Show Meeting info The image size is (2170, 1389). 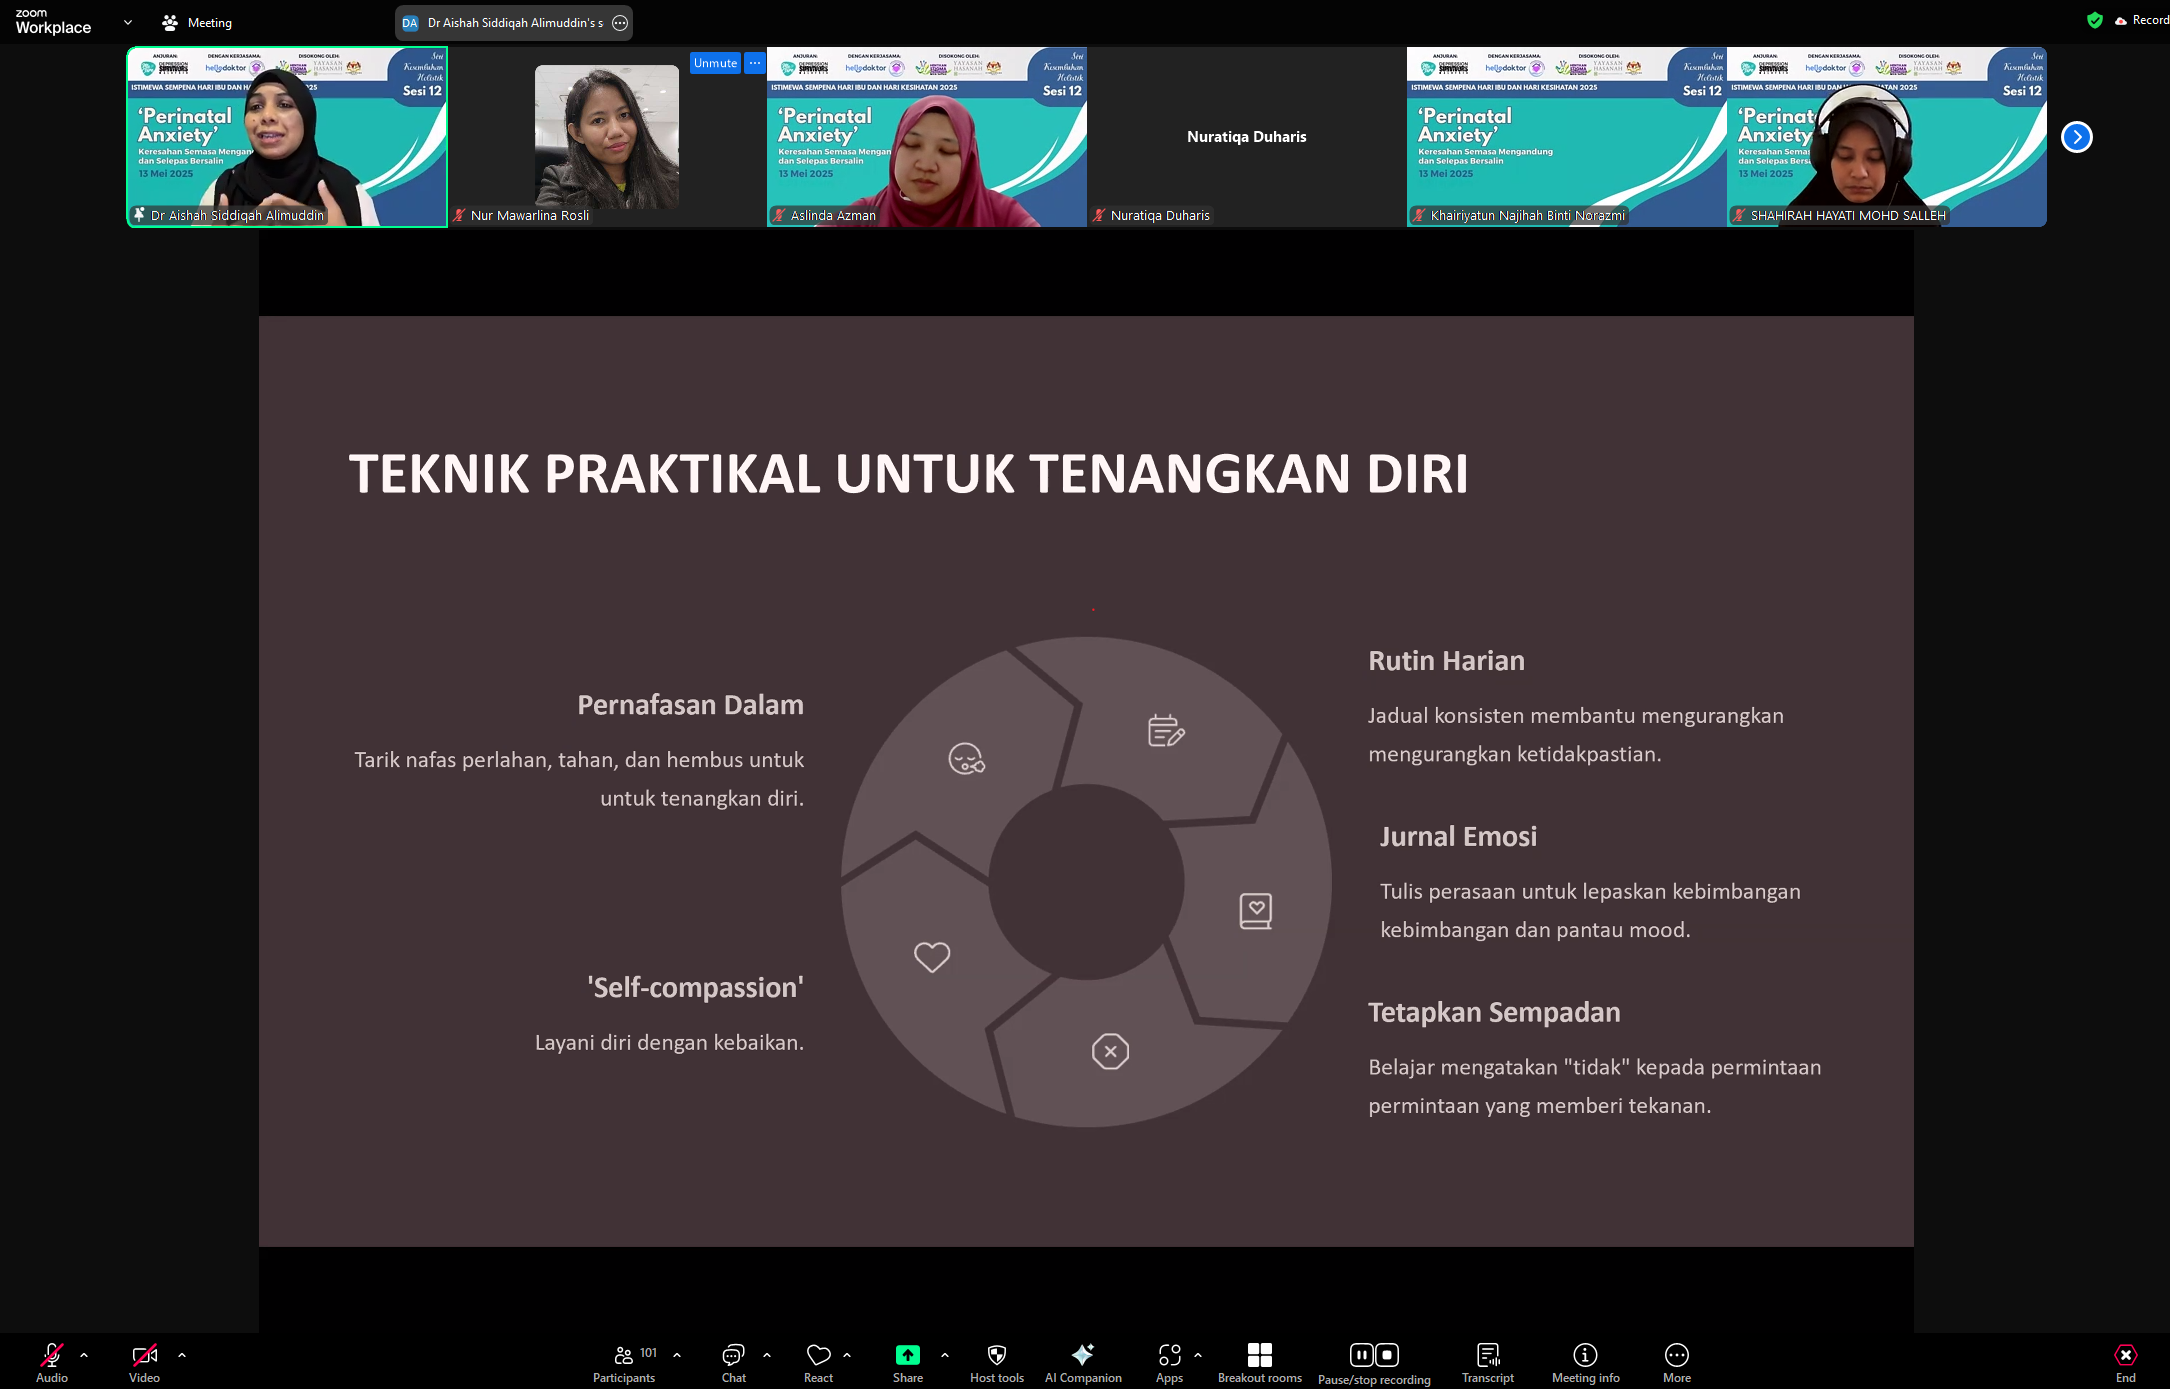tap(1586, 1362)
